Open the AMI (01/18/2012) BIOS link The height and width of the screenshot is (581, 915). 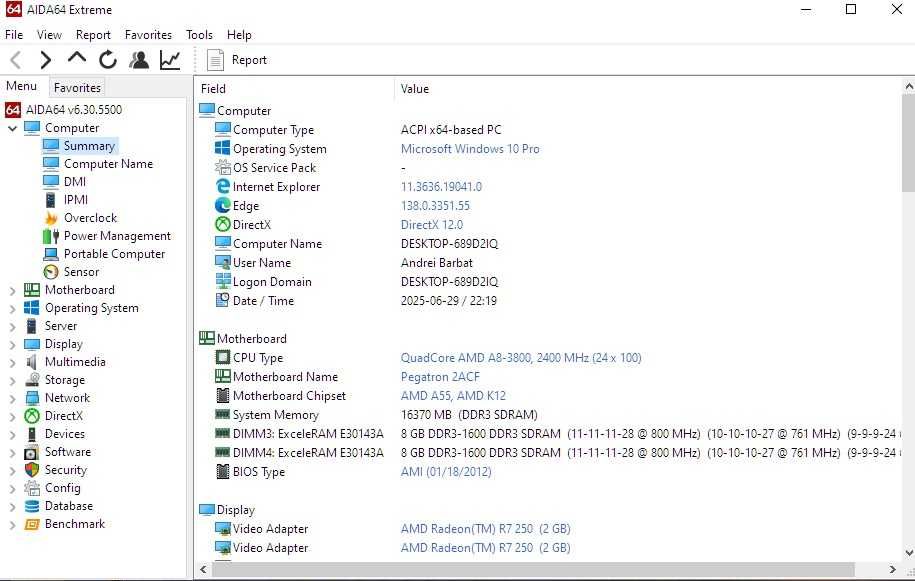point(446,471)
